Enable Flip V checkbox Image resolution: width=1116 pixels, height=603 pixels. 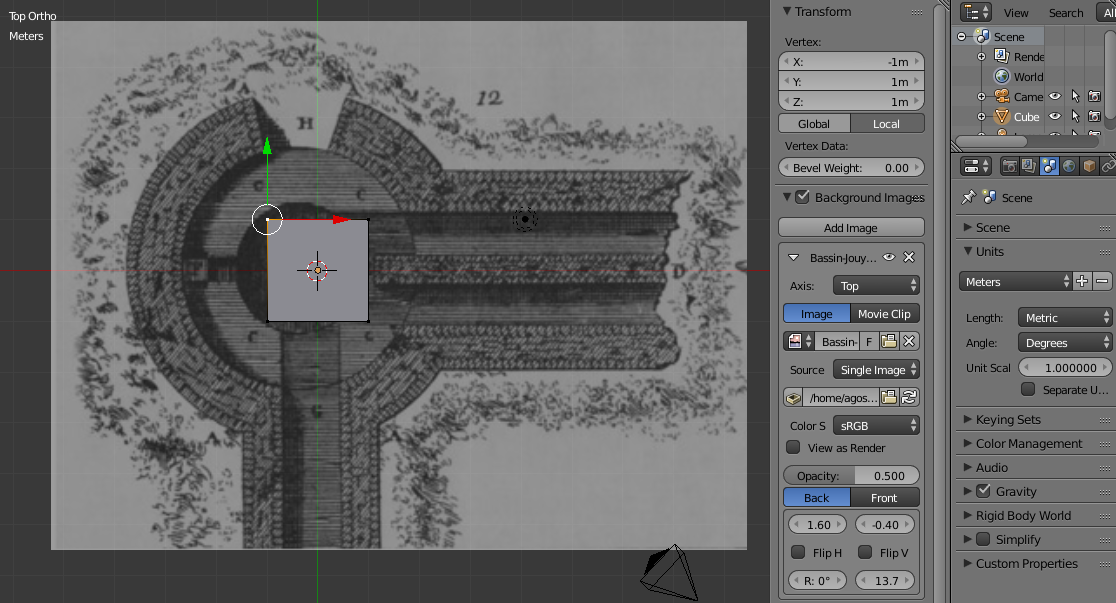865,552
